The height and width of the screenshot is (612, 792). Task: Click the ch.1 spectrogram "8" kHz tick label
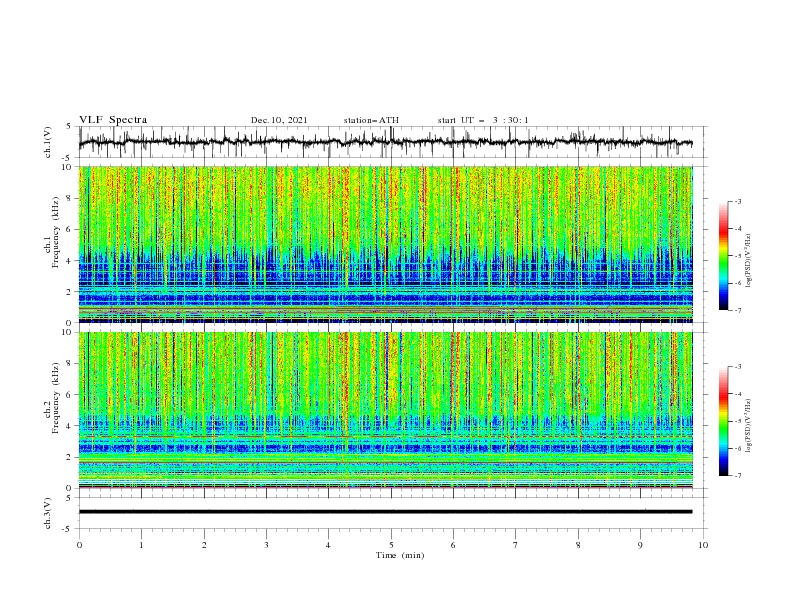click(70, 198)
